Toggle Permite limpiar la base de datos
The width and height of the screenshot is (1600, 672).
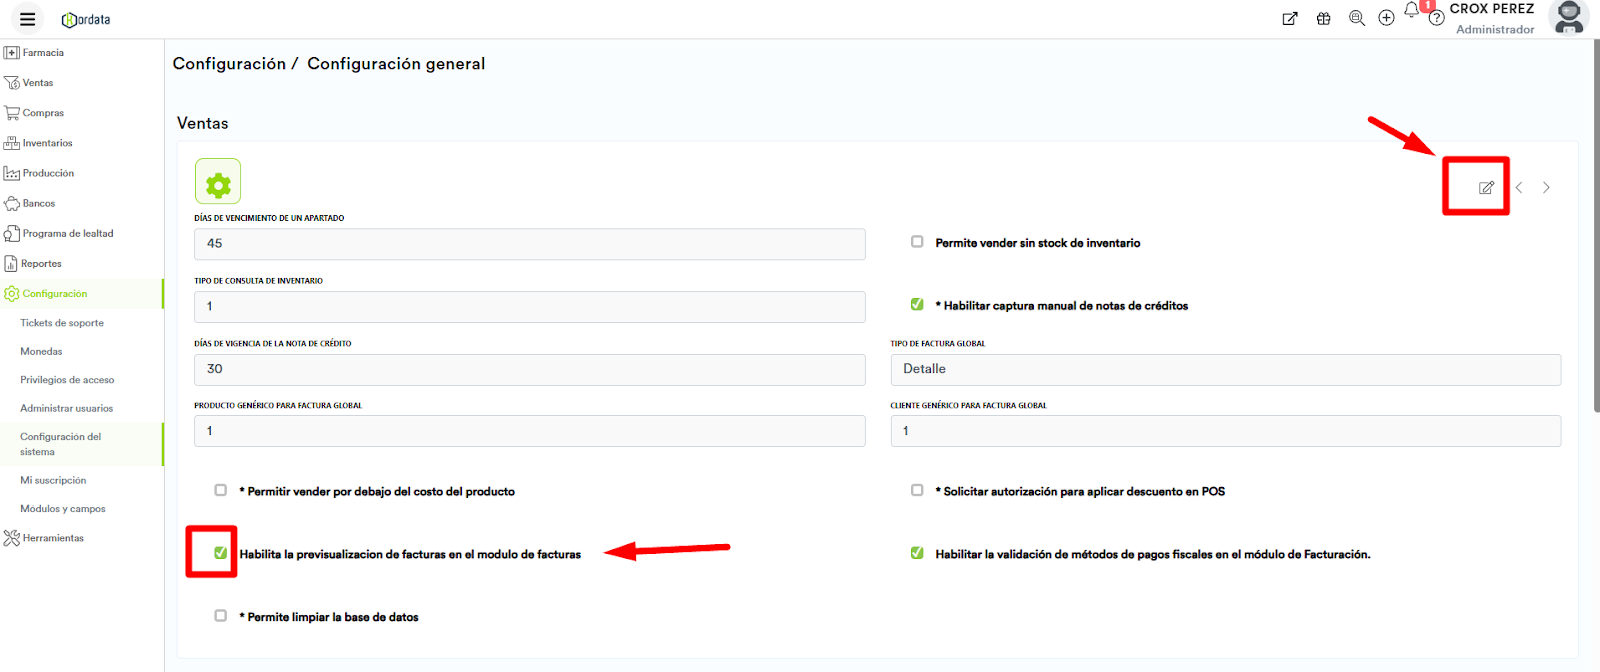(x=220, y=616)
